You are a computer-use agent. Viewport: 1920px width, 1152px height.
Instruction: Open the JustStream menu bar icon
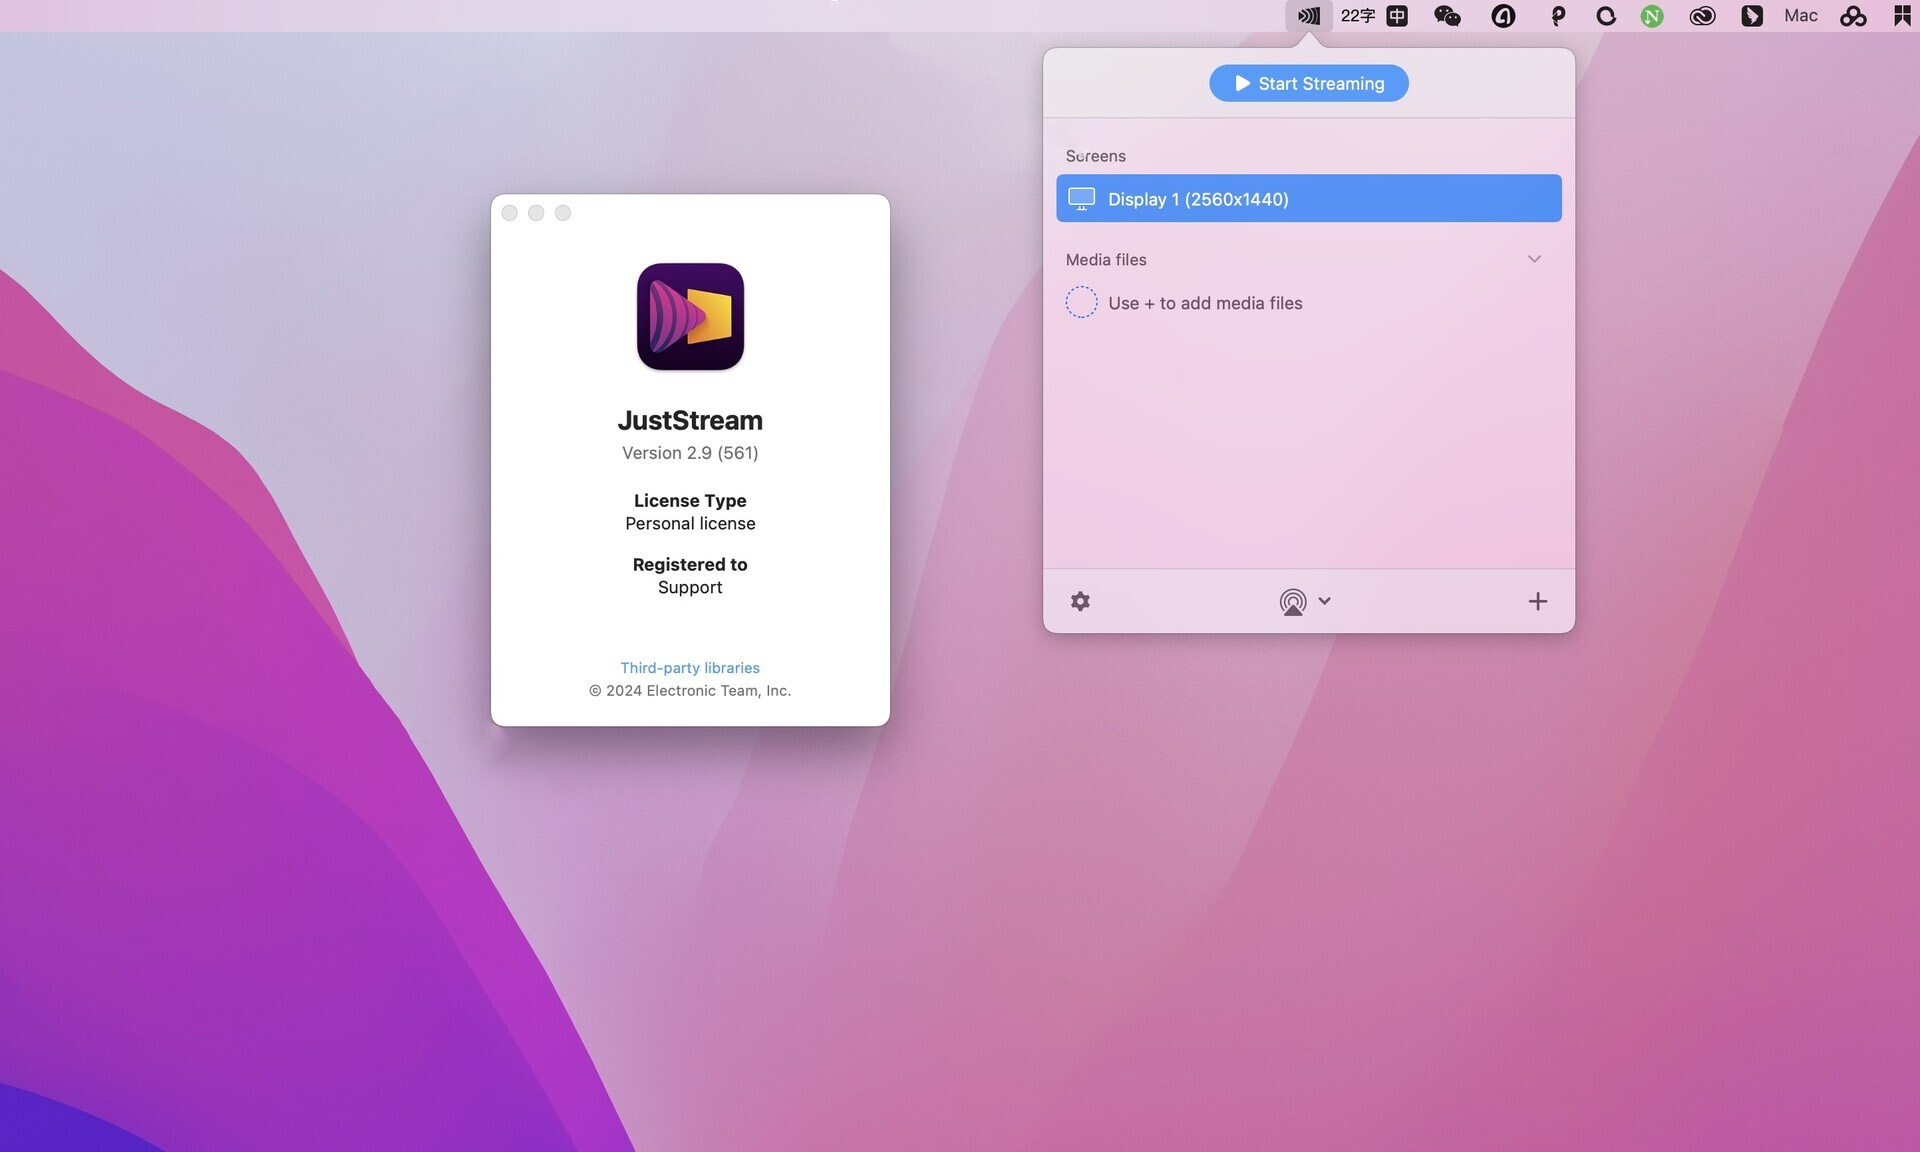1308,15
